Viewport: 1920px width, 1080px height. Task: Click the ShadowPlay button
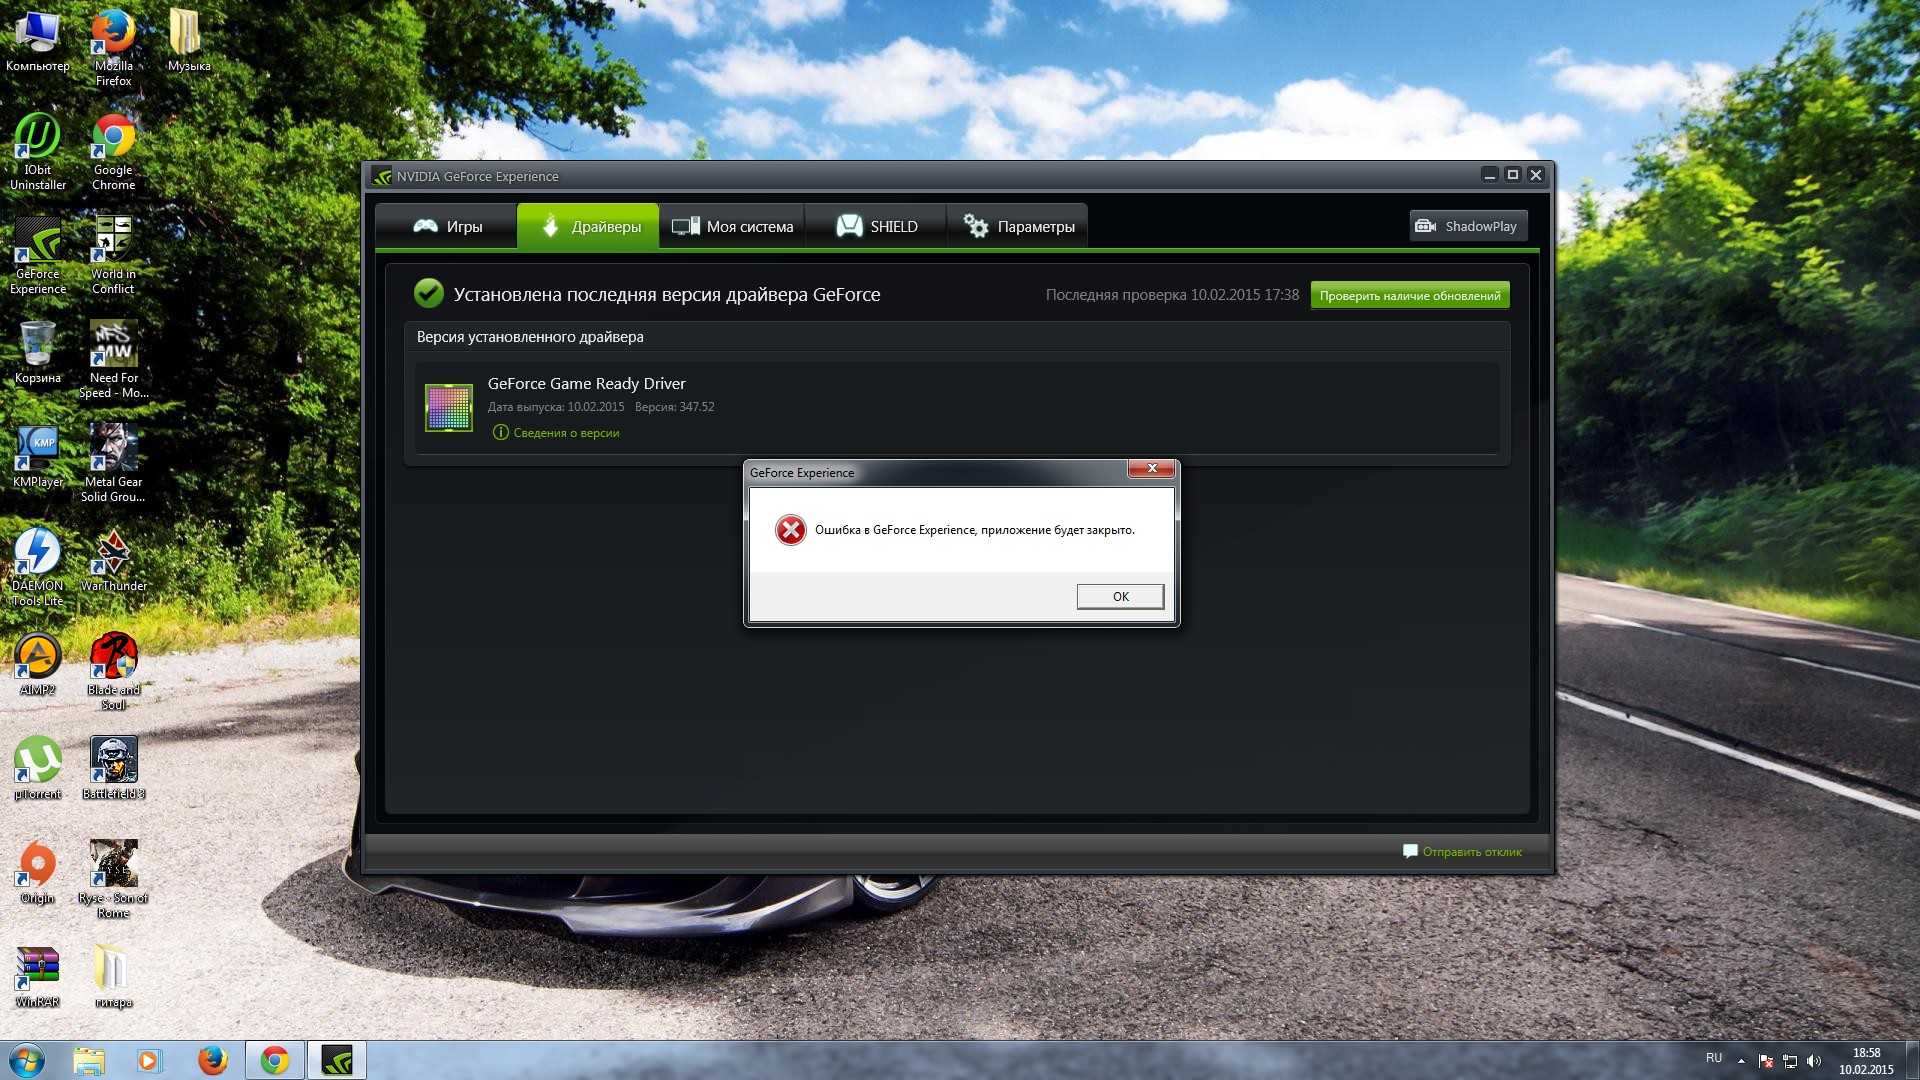pyautogui.click(x=1467, y=226)
